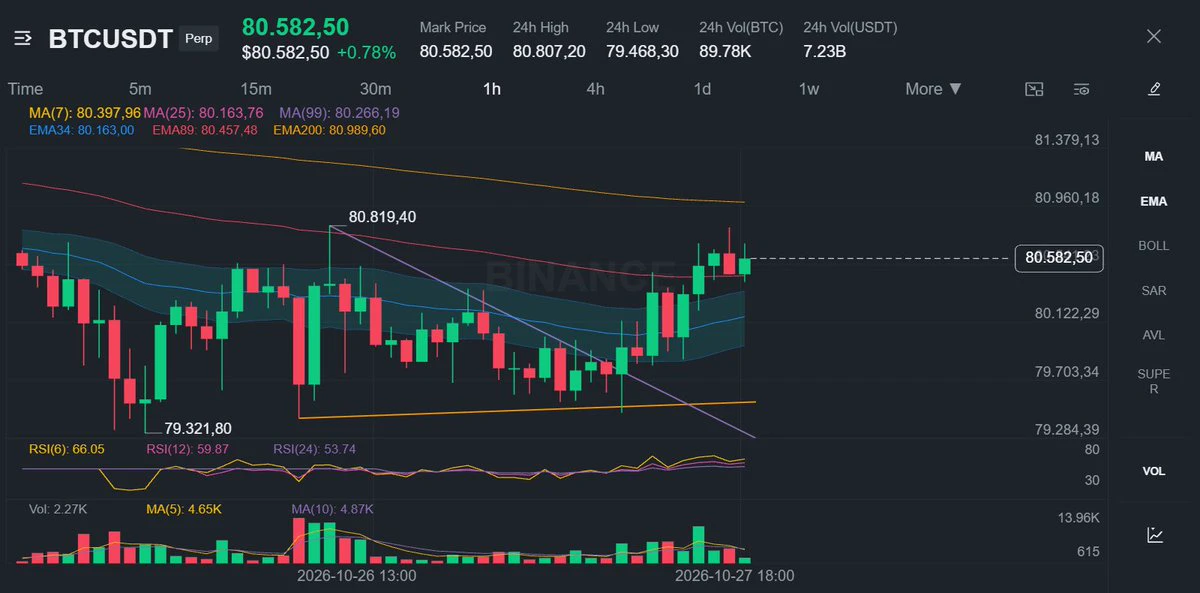The image size is (1200, 593).
Task: Click the EMA34 legend value
Action: tap(81, 130)
